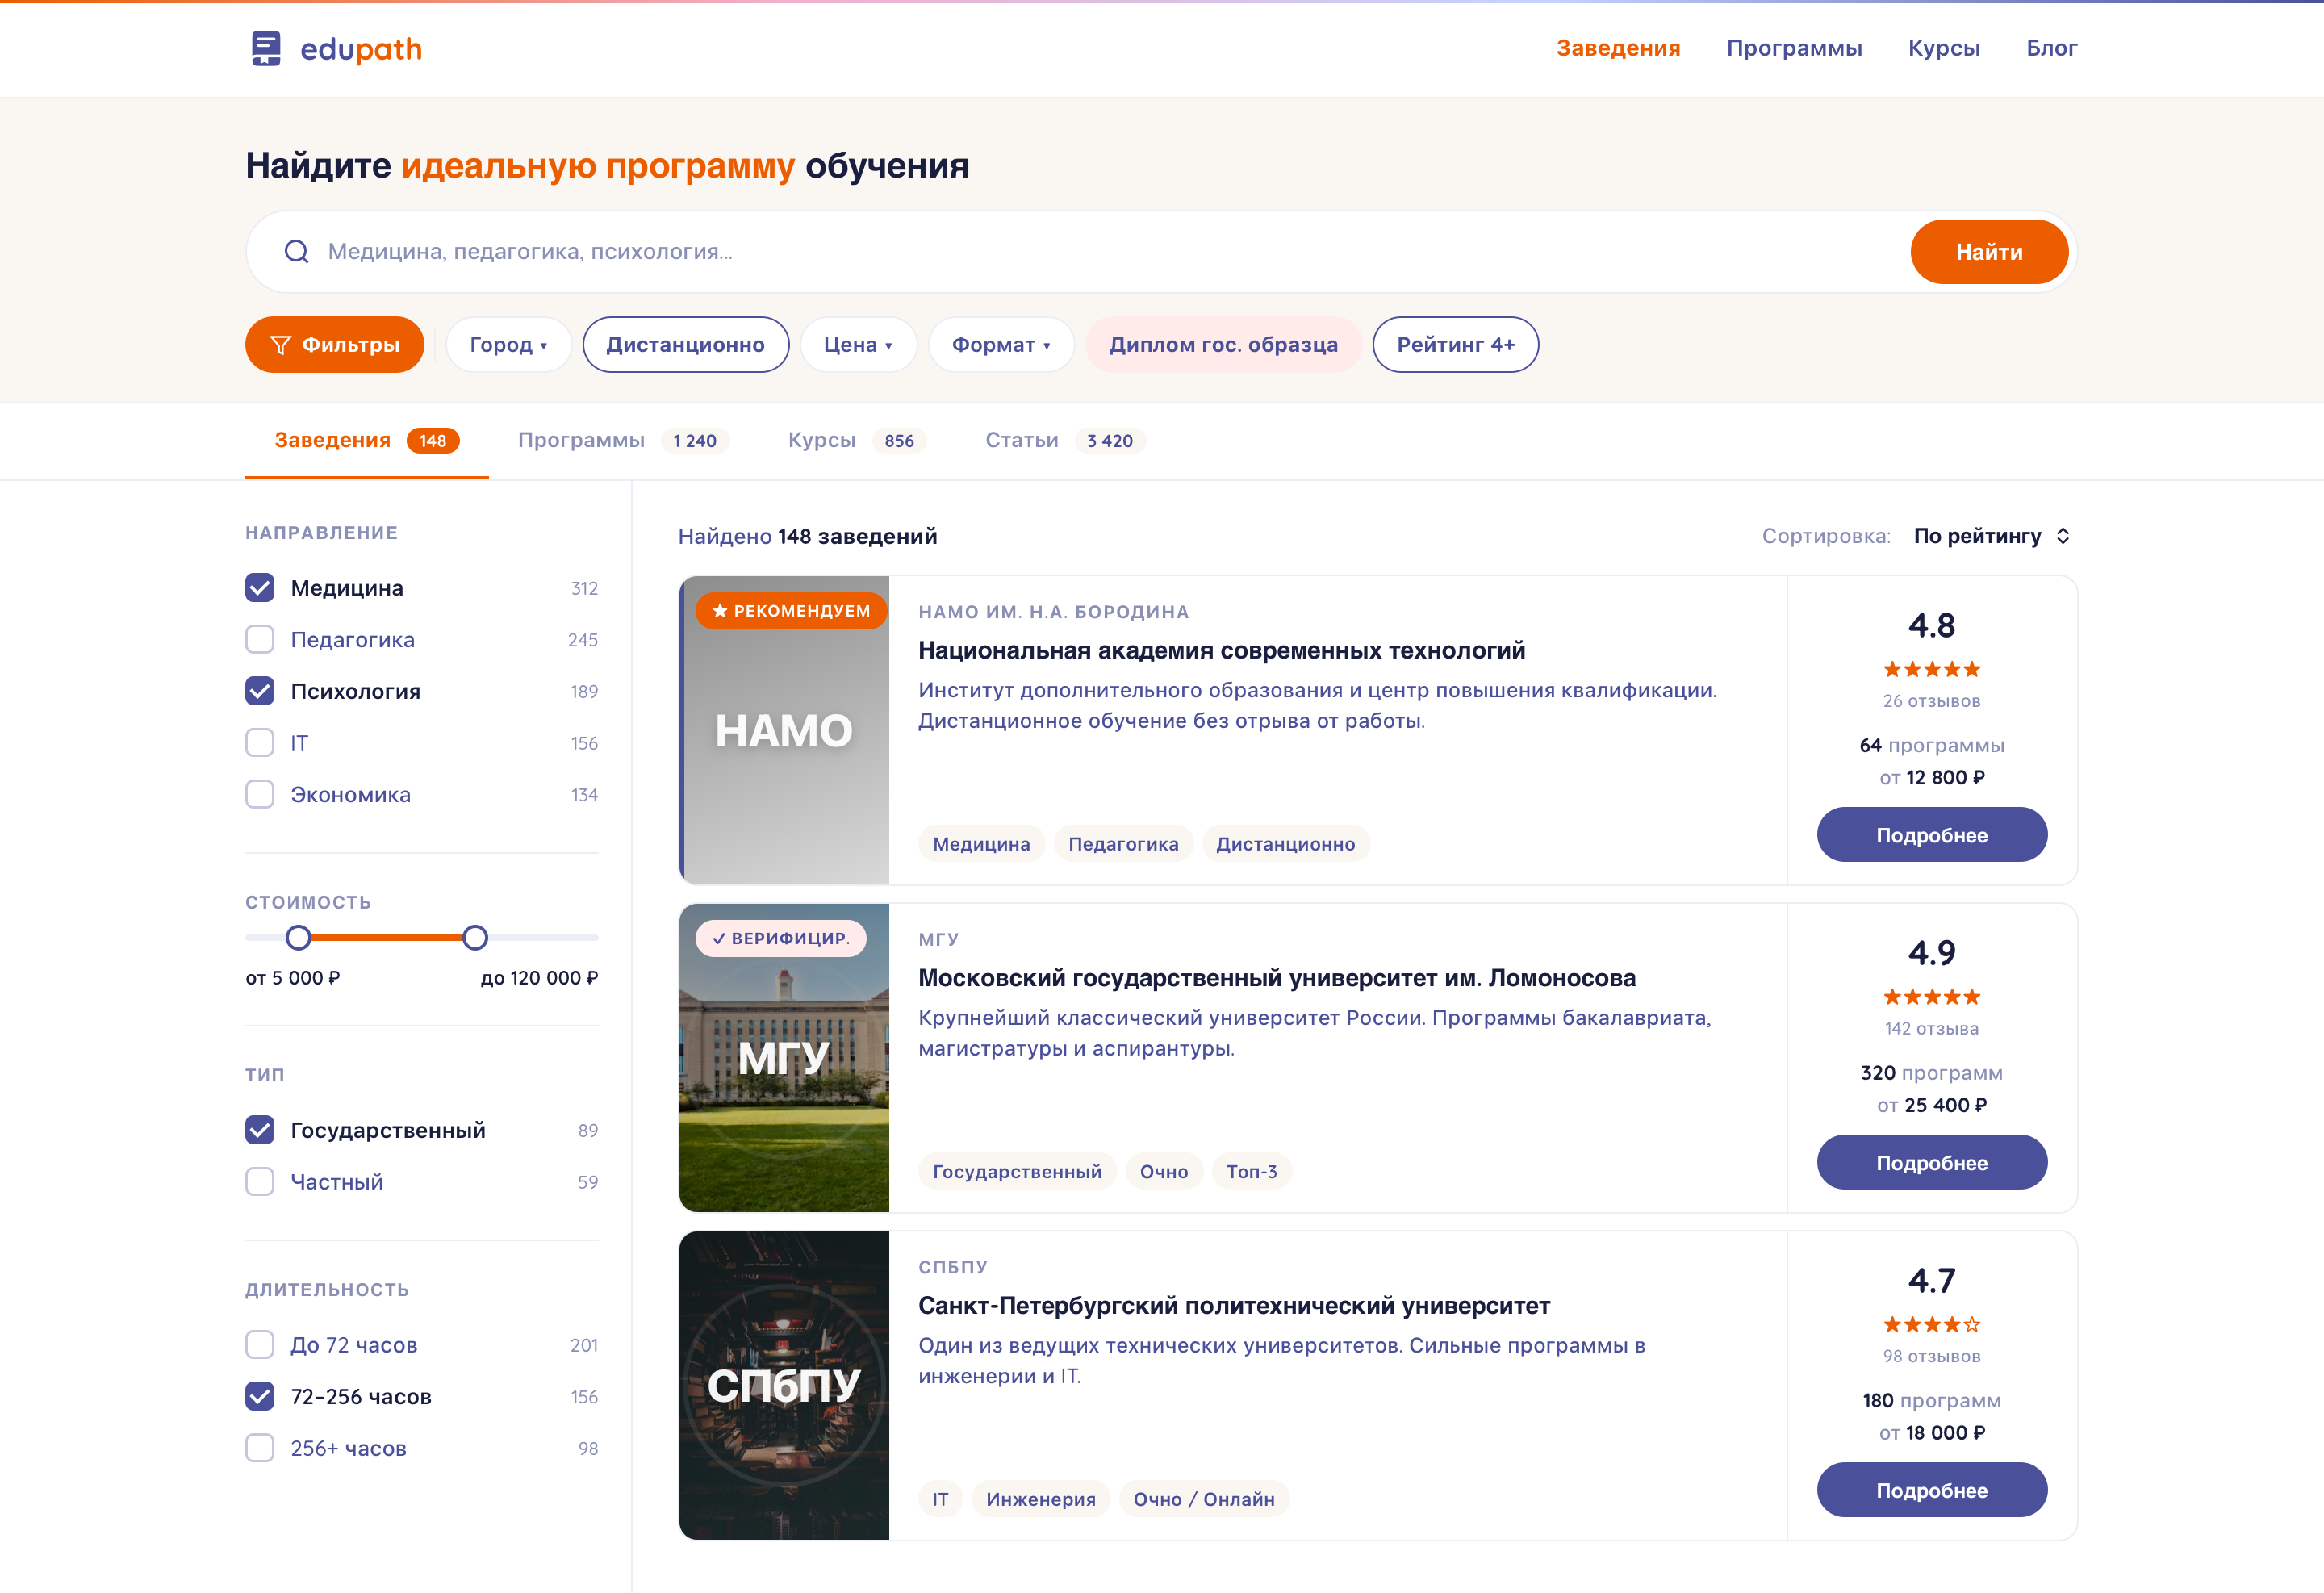Click the Педагогика tag on НАМО card
The image size is (2324, 1593).
1123,844
